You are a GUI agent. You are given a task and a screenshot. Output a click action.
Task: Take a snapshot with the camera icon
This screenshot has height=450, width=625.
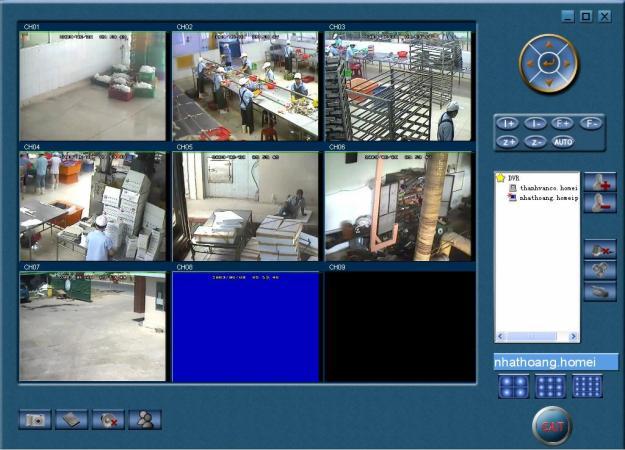click(35, 419)
